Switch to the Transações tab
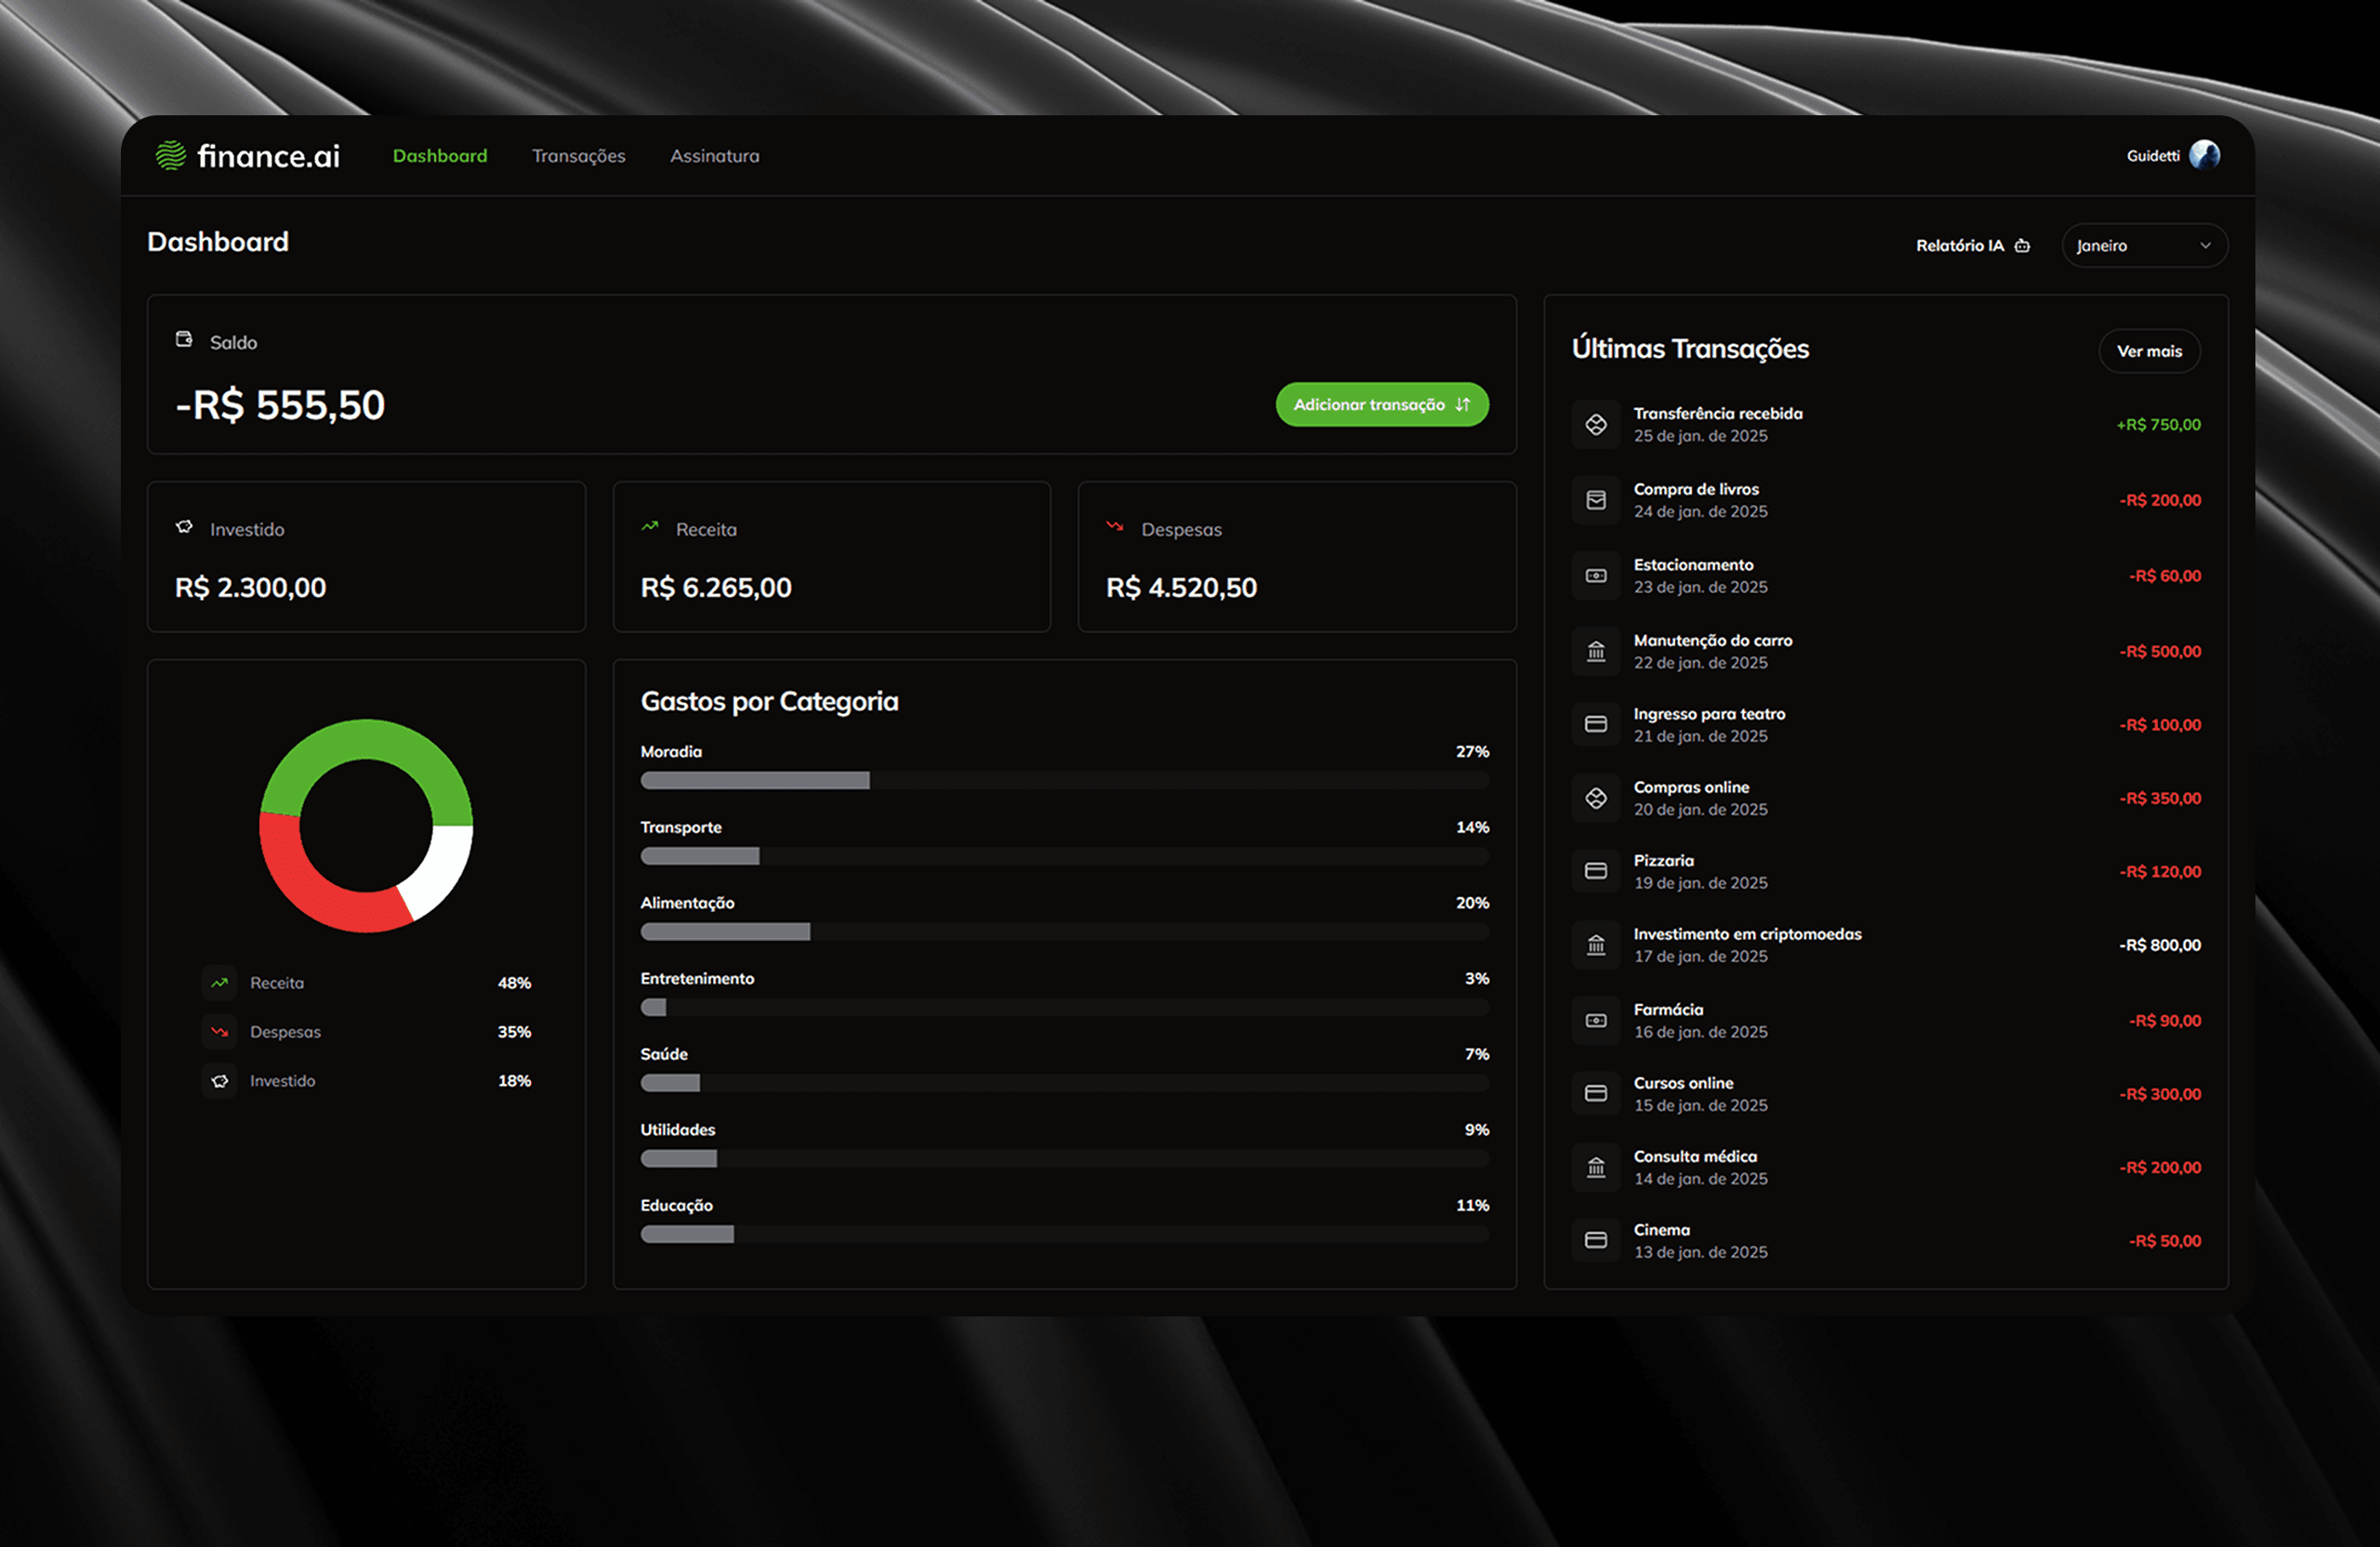 click(x=578, y=156)
